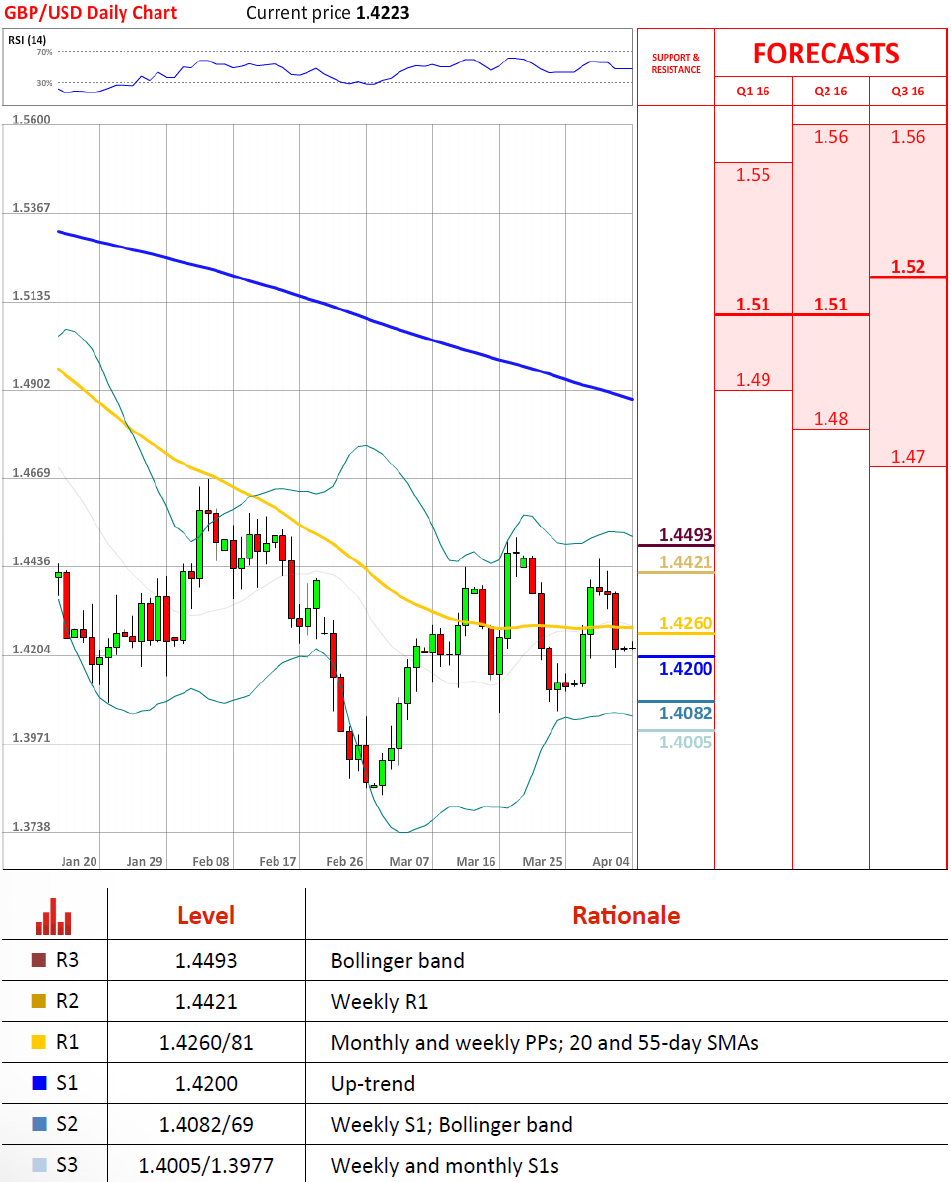Click the S2 steel blue color swatch
The height and width of the screenshot is (1182, 951).
tap(39, 1124)
